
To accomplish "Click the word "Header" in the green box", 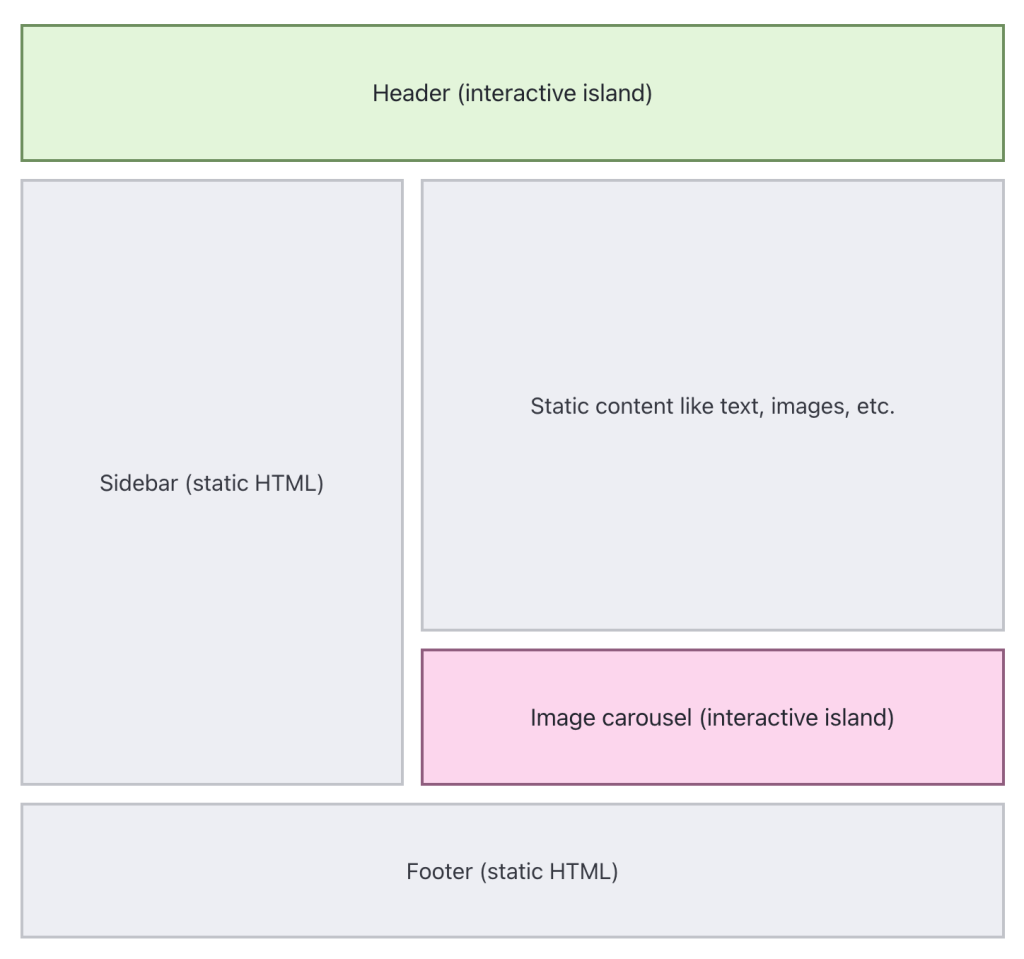I will point(412,94).
